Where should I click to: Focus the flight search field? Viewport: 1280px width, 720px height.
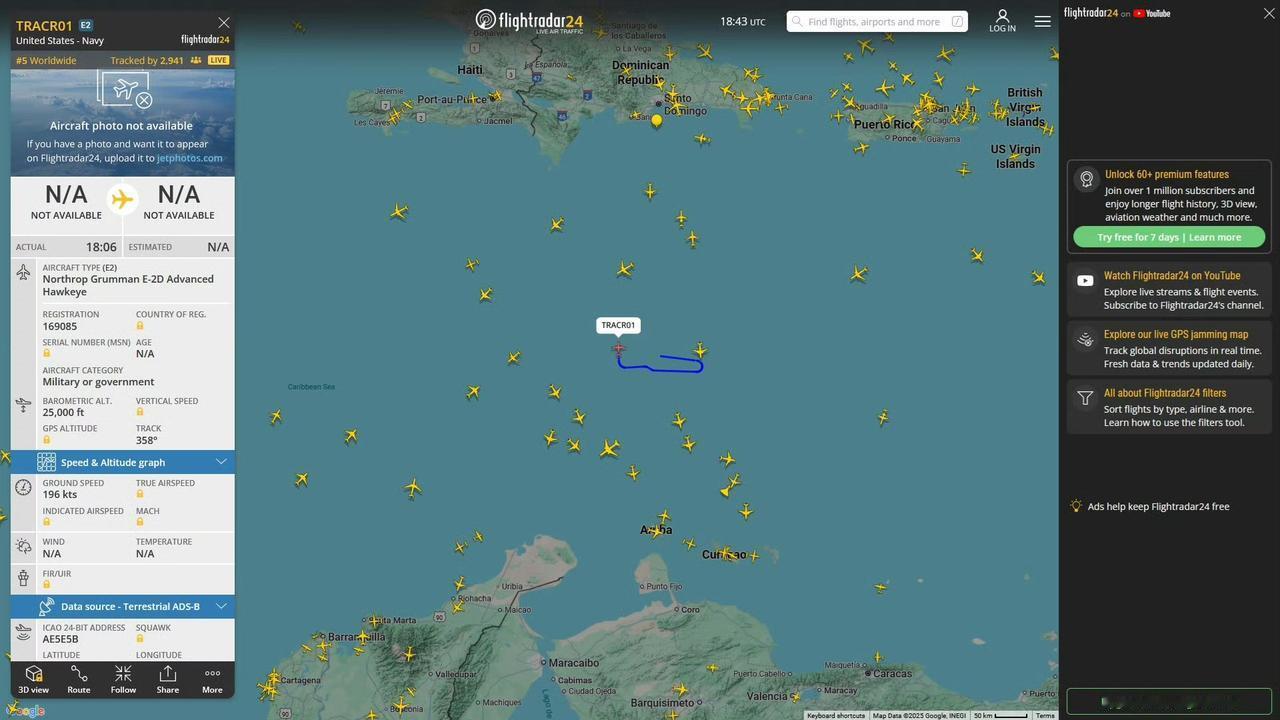(x=877, y=21)
